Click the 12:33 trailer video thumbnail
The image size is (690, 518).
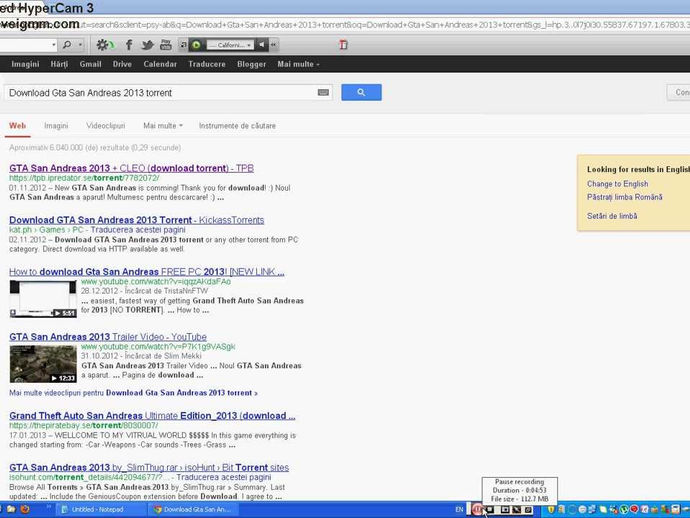43,364
